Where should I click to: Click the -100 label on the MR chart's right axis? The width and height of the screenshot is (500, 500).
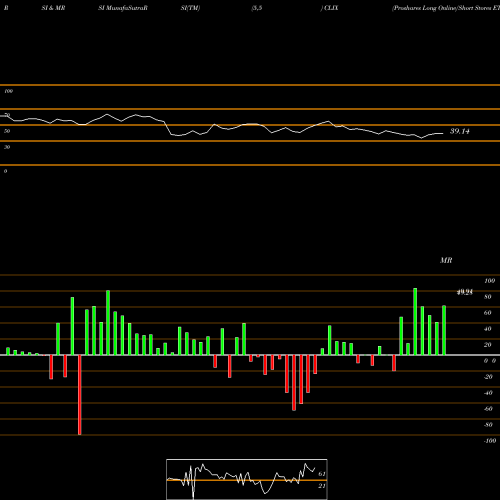[490, 441]
